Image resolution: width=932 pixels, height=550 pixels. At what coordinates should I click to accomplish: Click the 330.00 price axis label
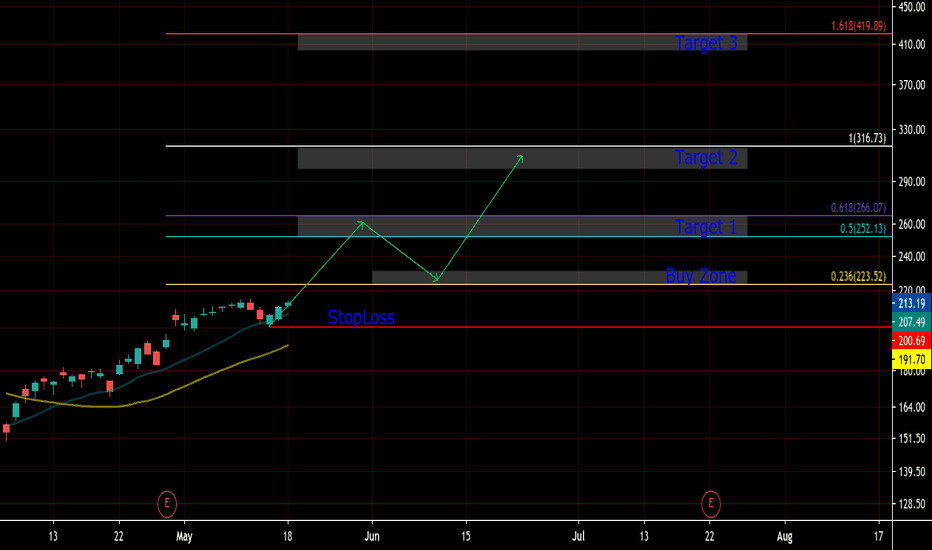912,129
